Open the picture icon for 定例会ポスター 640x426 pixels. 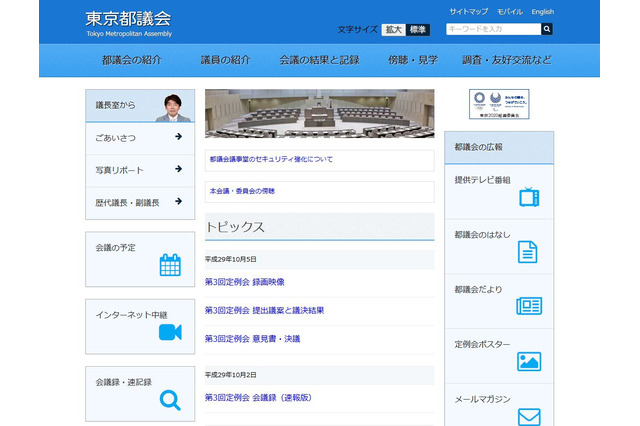pyautogui.click(x=529, y=362)
